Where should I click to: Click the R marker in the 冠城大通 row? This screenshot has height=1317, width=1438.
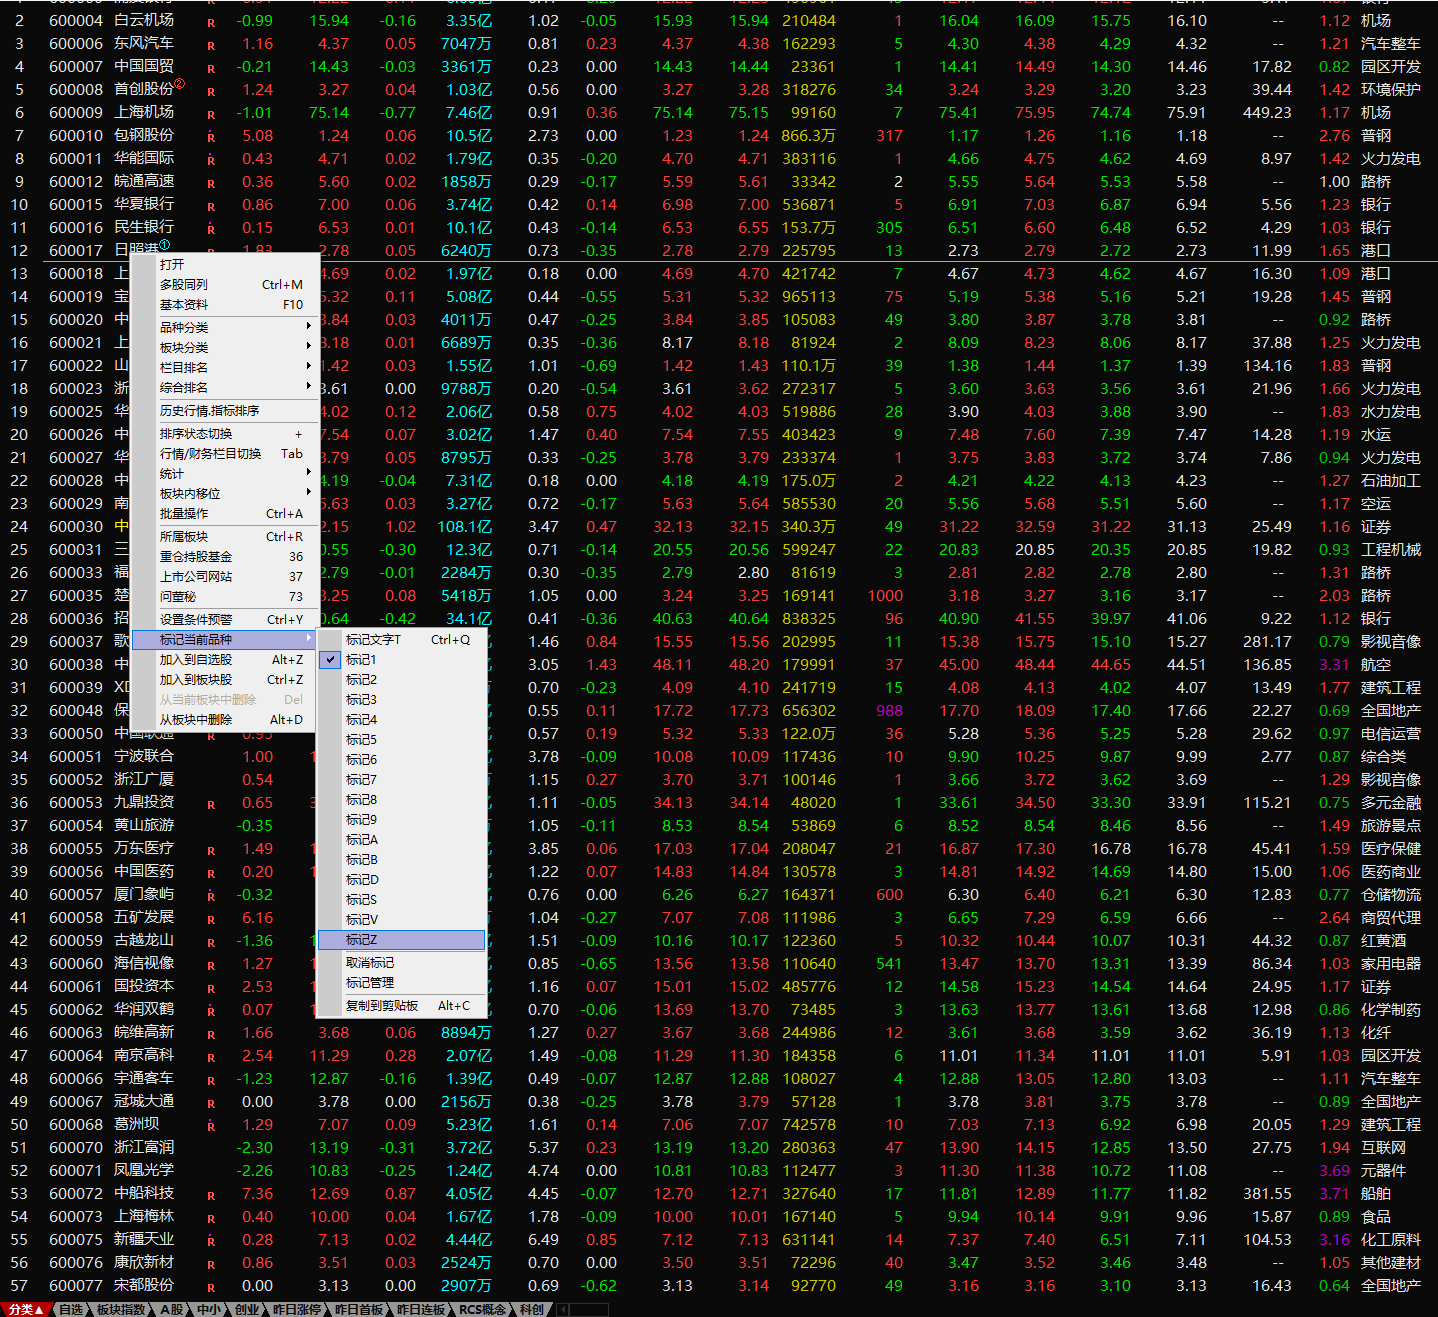[x=211, y=1104]
